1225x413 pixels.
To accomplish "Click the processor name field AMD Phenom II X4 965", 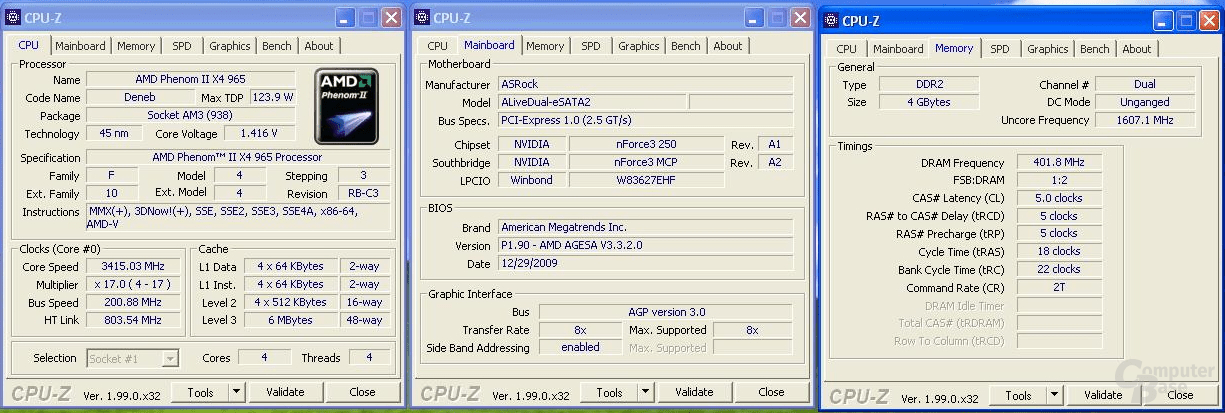I will tap(193, 79).
